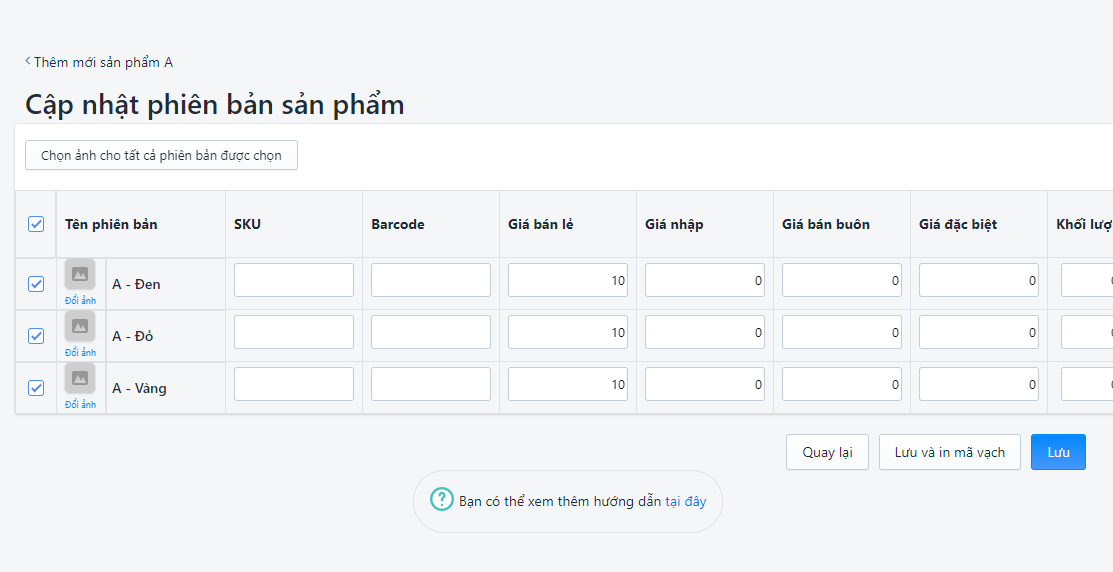Screen dimensions: 1113x572
Task: Focus the Barcode field for A - Đỏ
Action: [431, 333]
